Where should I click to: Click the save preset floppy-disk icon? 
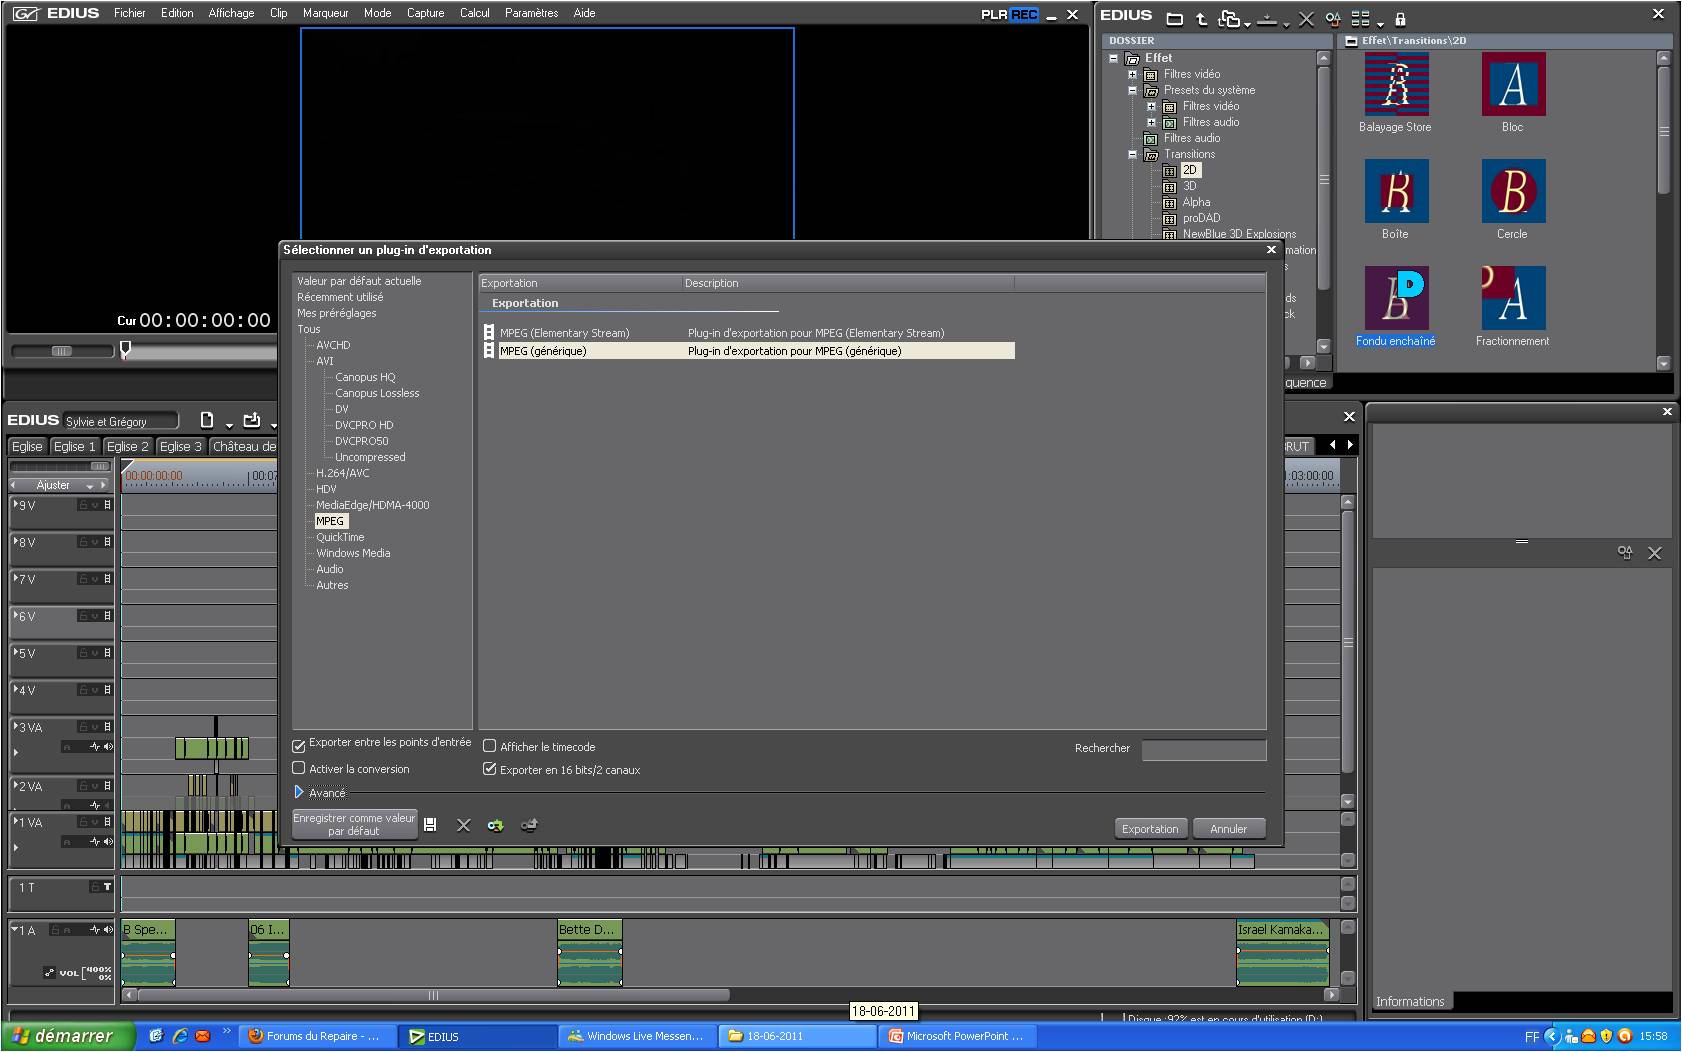tap(430, 825)
